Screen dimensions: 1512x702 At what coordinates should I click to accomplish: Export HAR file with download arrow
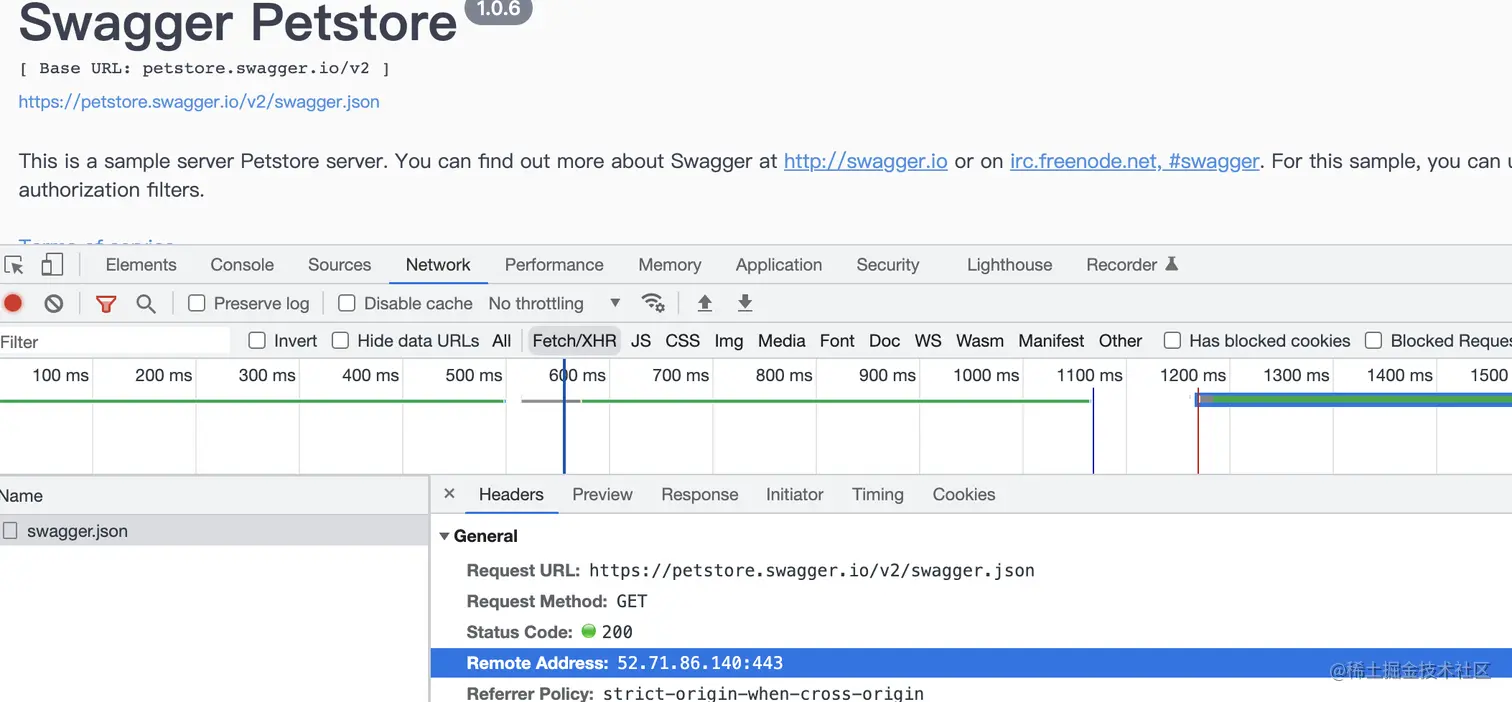[x=745, y=303]
